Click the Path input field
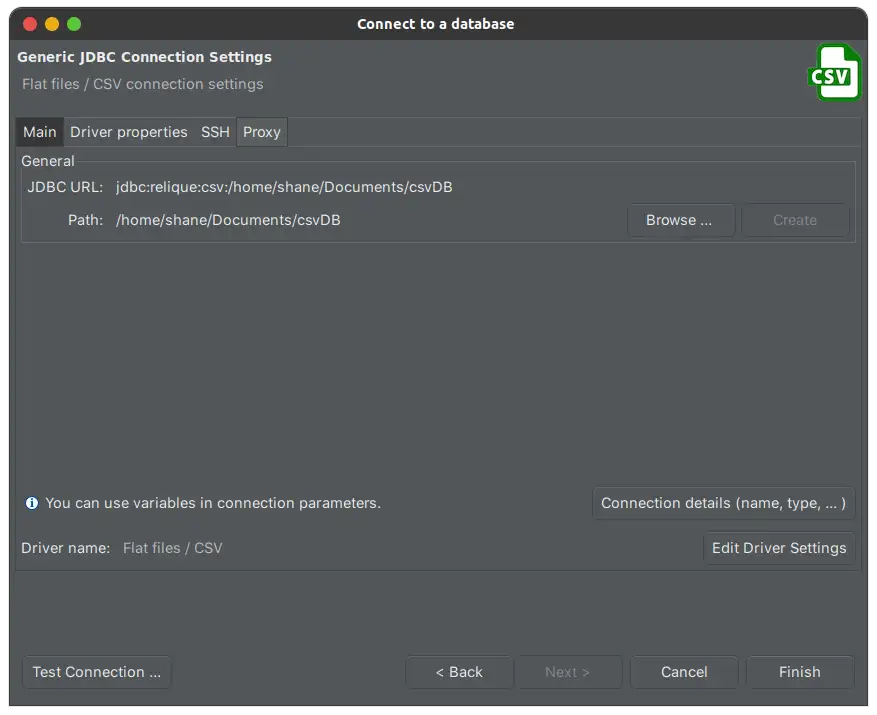877x715 pixels. 367,220
